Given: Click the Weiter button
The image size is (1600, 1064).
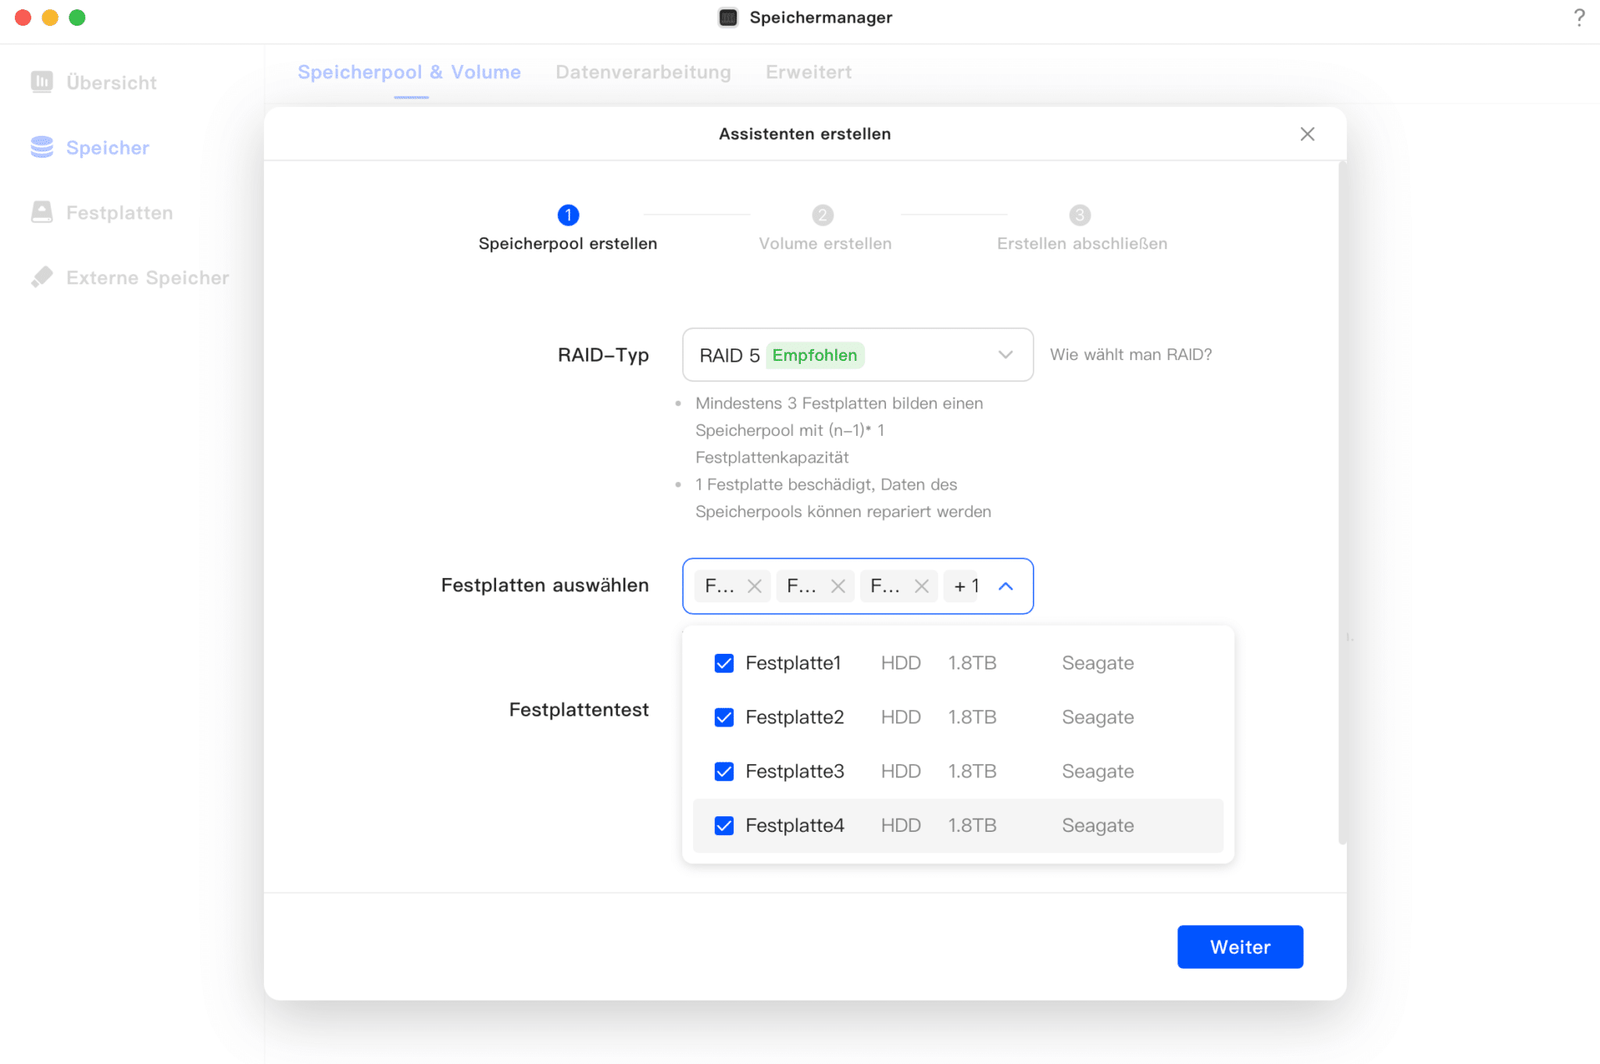Looking at the screenshot, I should (1240, 947).
